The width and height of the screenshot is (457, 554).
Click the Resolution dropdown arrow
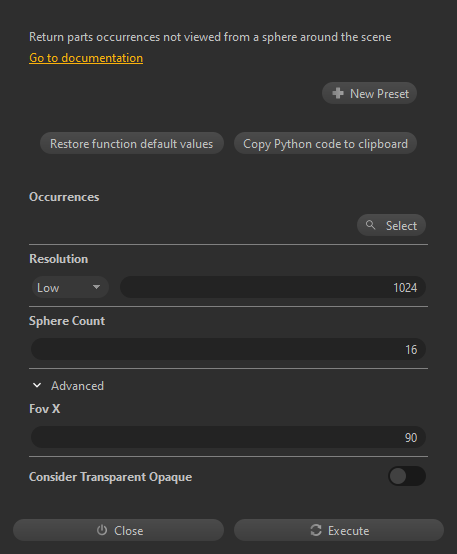tap(96, 287)
